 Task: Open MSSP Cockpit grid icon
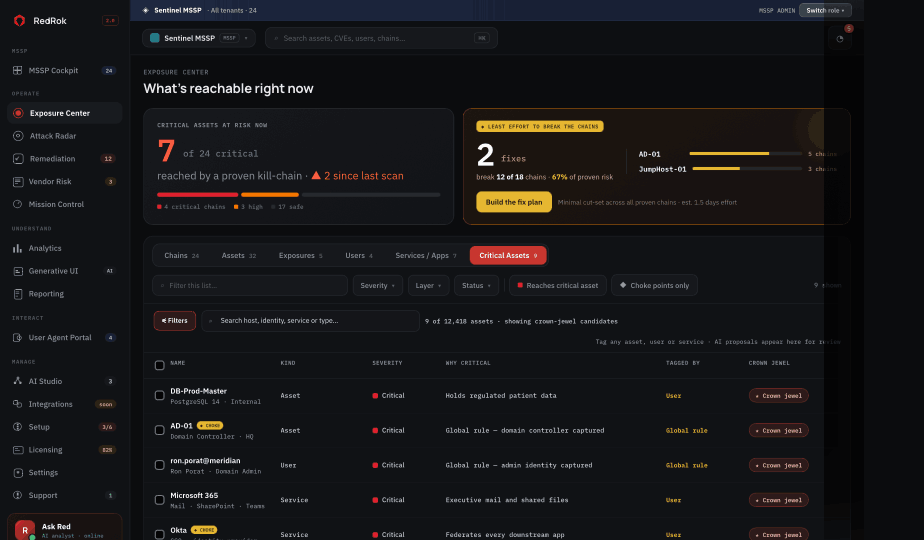18,70
